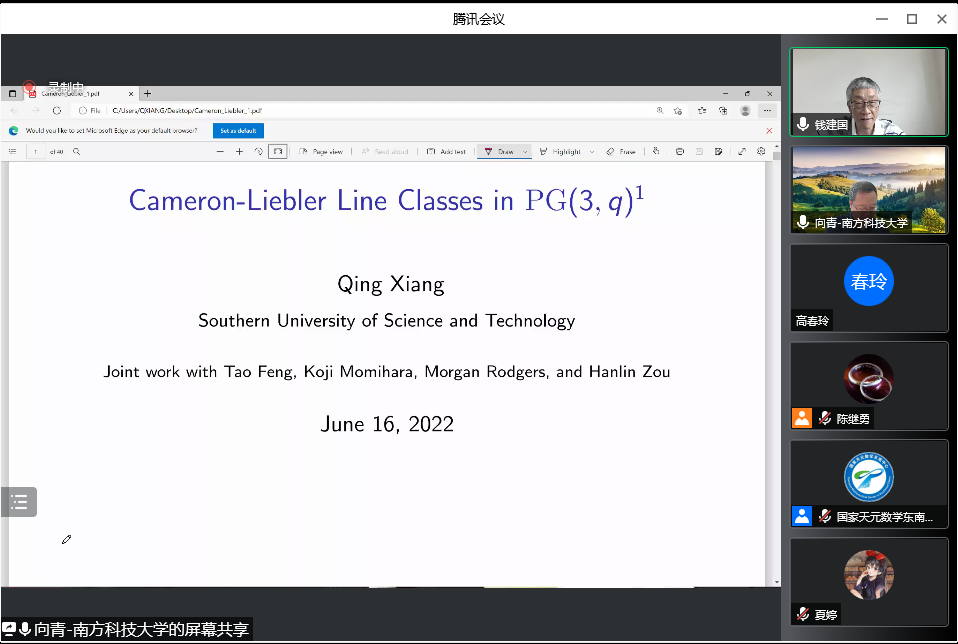Click the Add text tool
958x644 pixels.
[446, 152]
